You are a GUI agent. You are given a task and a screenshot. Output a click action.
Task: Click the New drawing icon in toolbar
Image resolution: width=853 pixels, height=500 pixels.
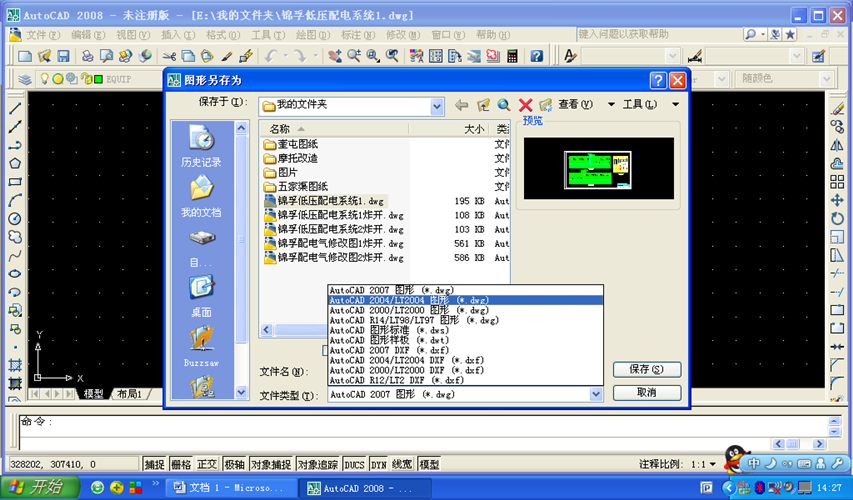(24, 56)
